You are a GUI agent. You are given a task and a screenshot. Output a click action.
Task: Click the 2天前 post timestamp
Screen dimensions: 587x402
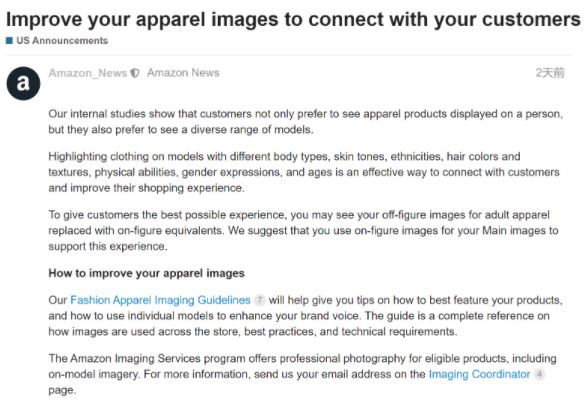[550, 73]
